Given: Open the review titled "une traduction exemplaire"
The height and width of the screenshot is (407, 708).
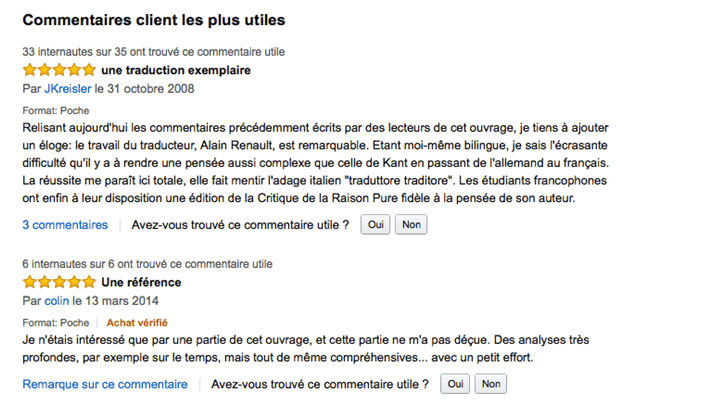Looking at the screenshot, I should point(176,70).
